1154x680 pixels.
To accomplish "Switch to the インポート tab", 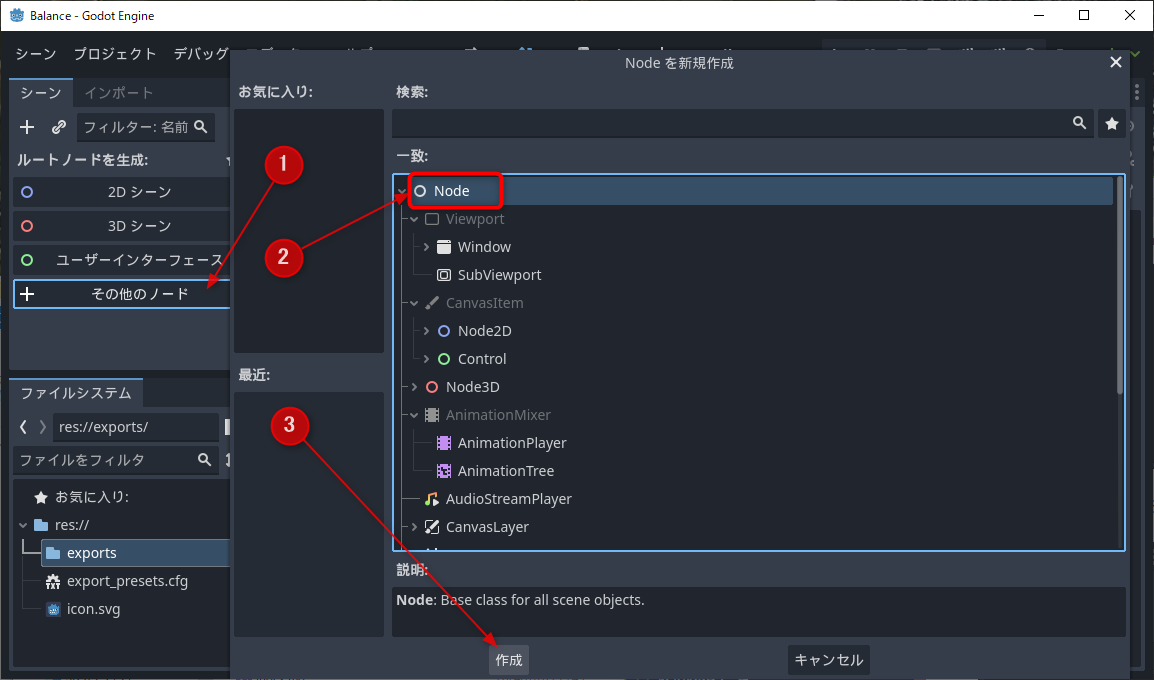I will click(118, 93).
